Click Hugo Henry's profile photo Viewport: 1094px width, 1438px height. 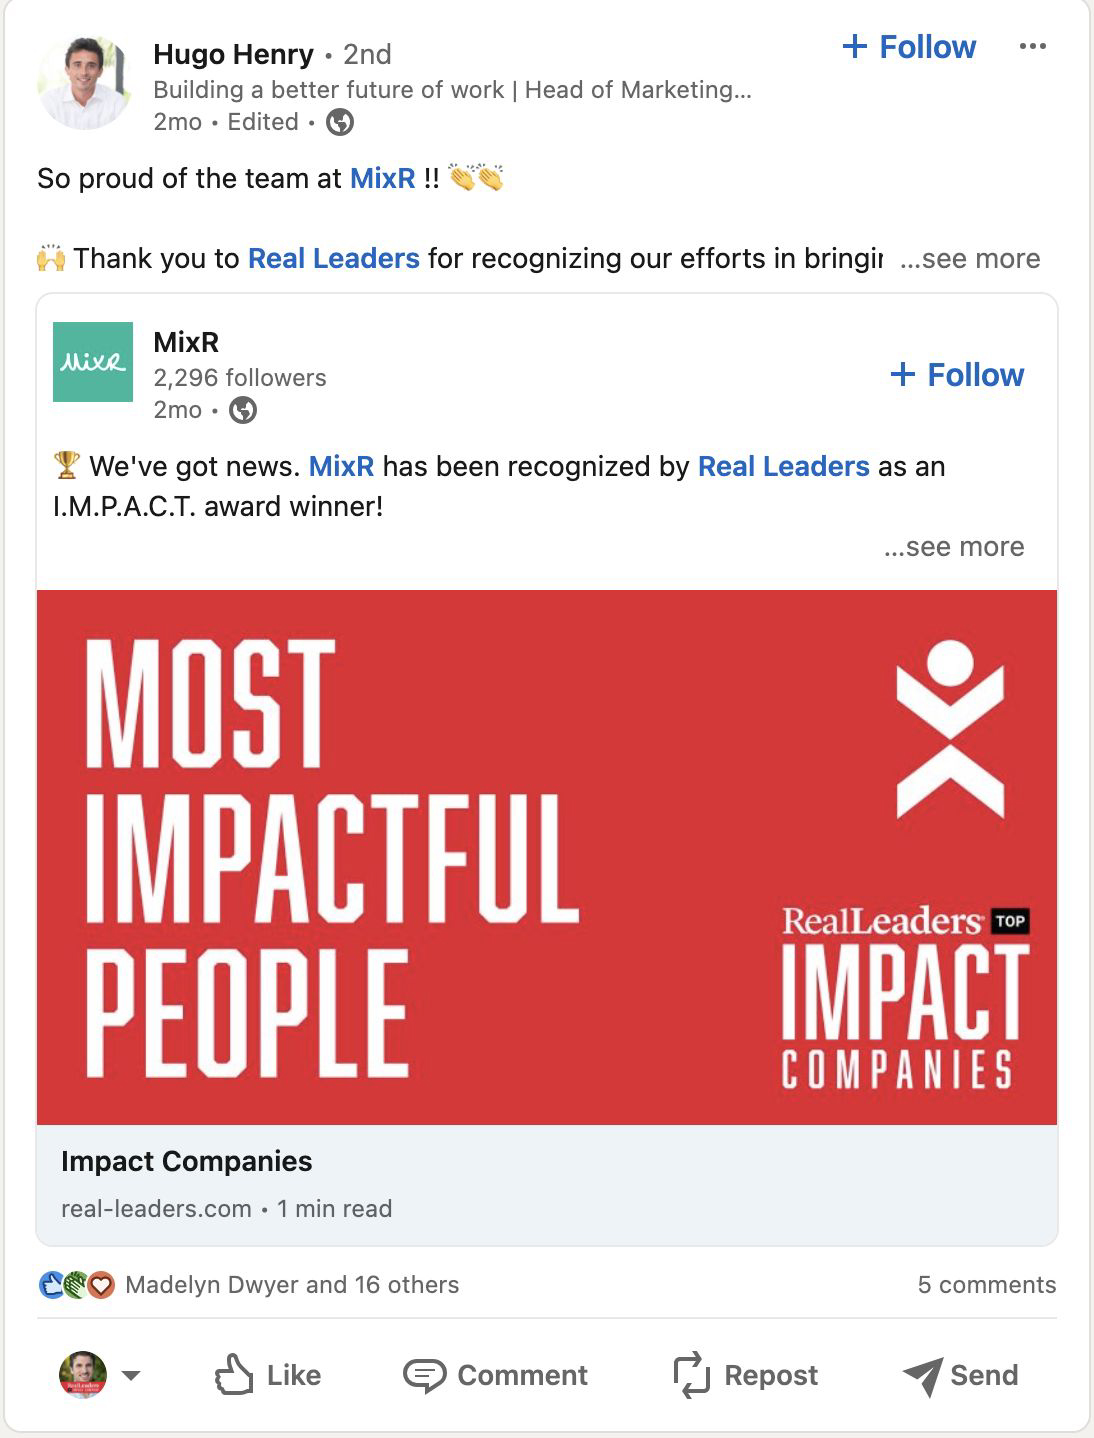click(x=85, y=84)
